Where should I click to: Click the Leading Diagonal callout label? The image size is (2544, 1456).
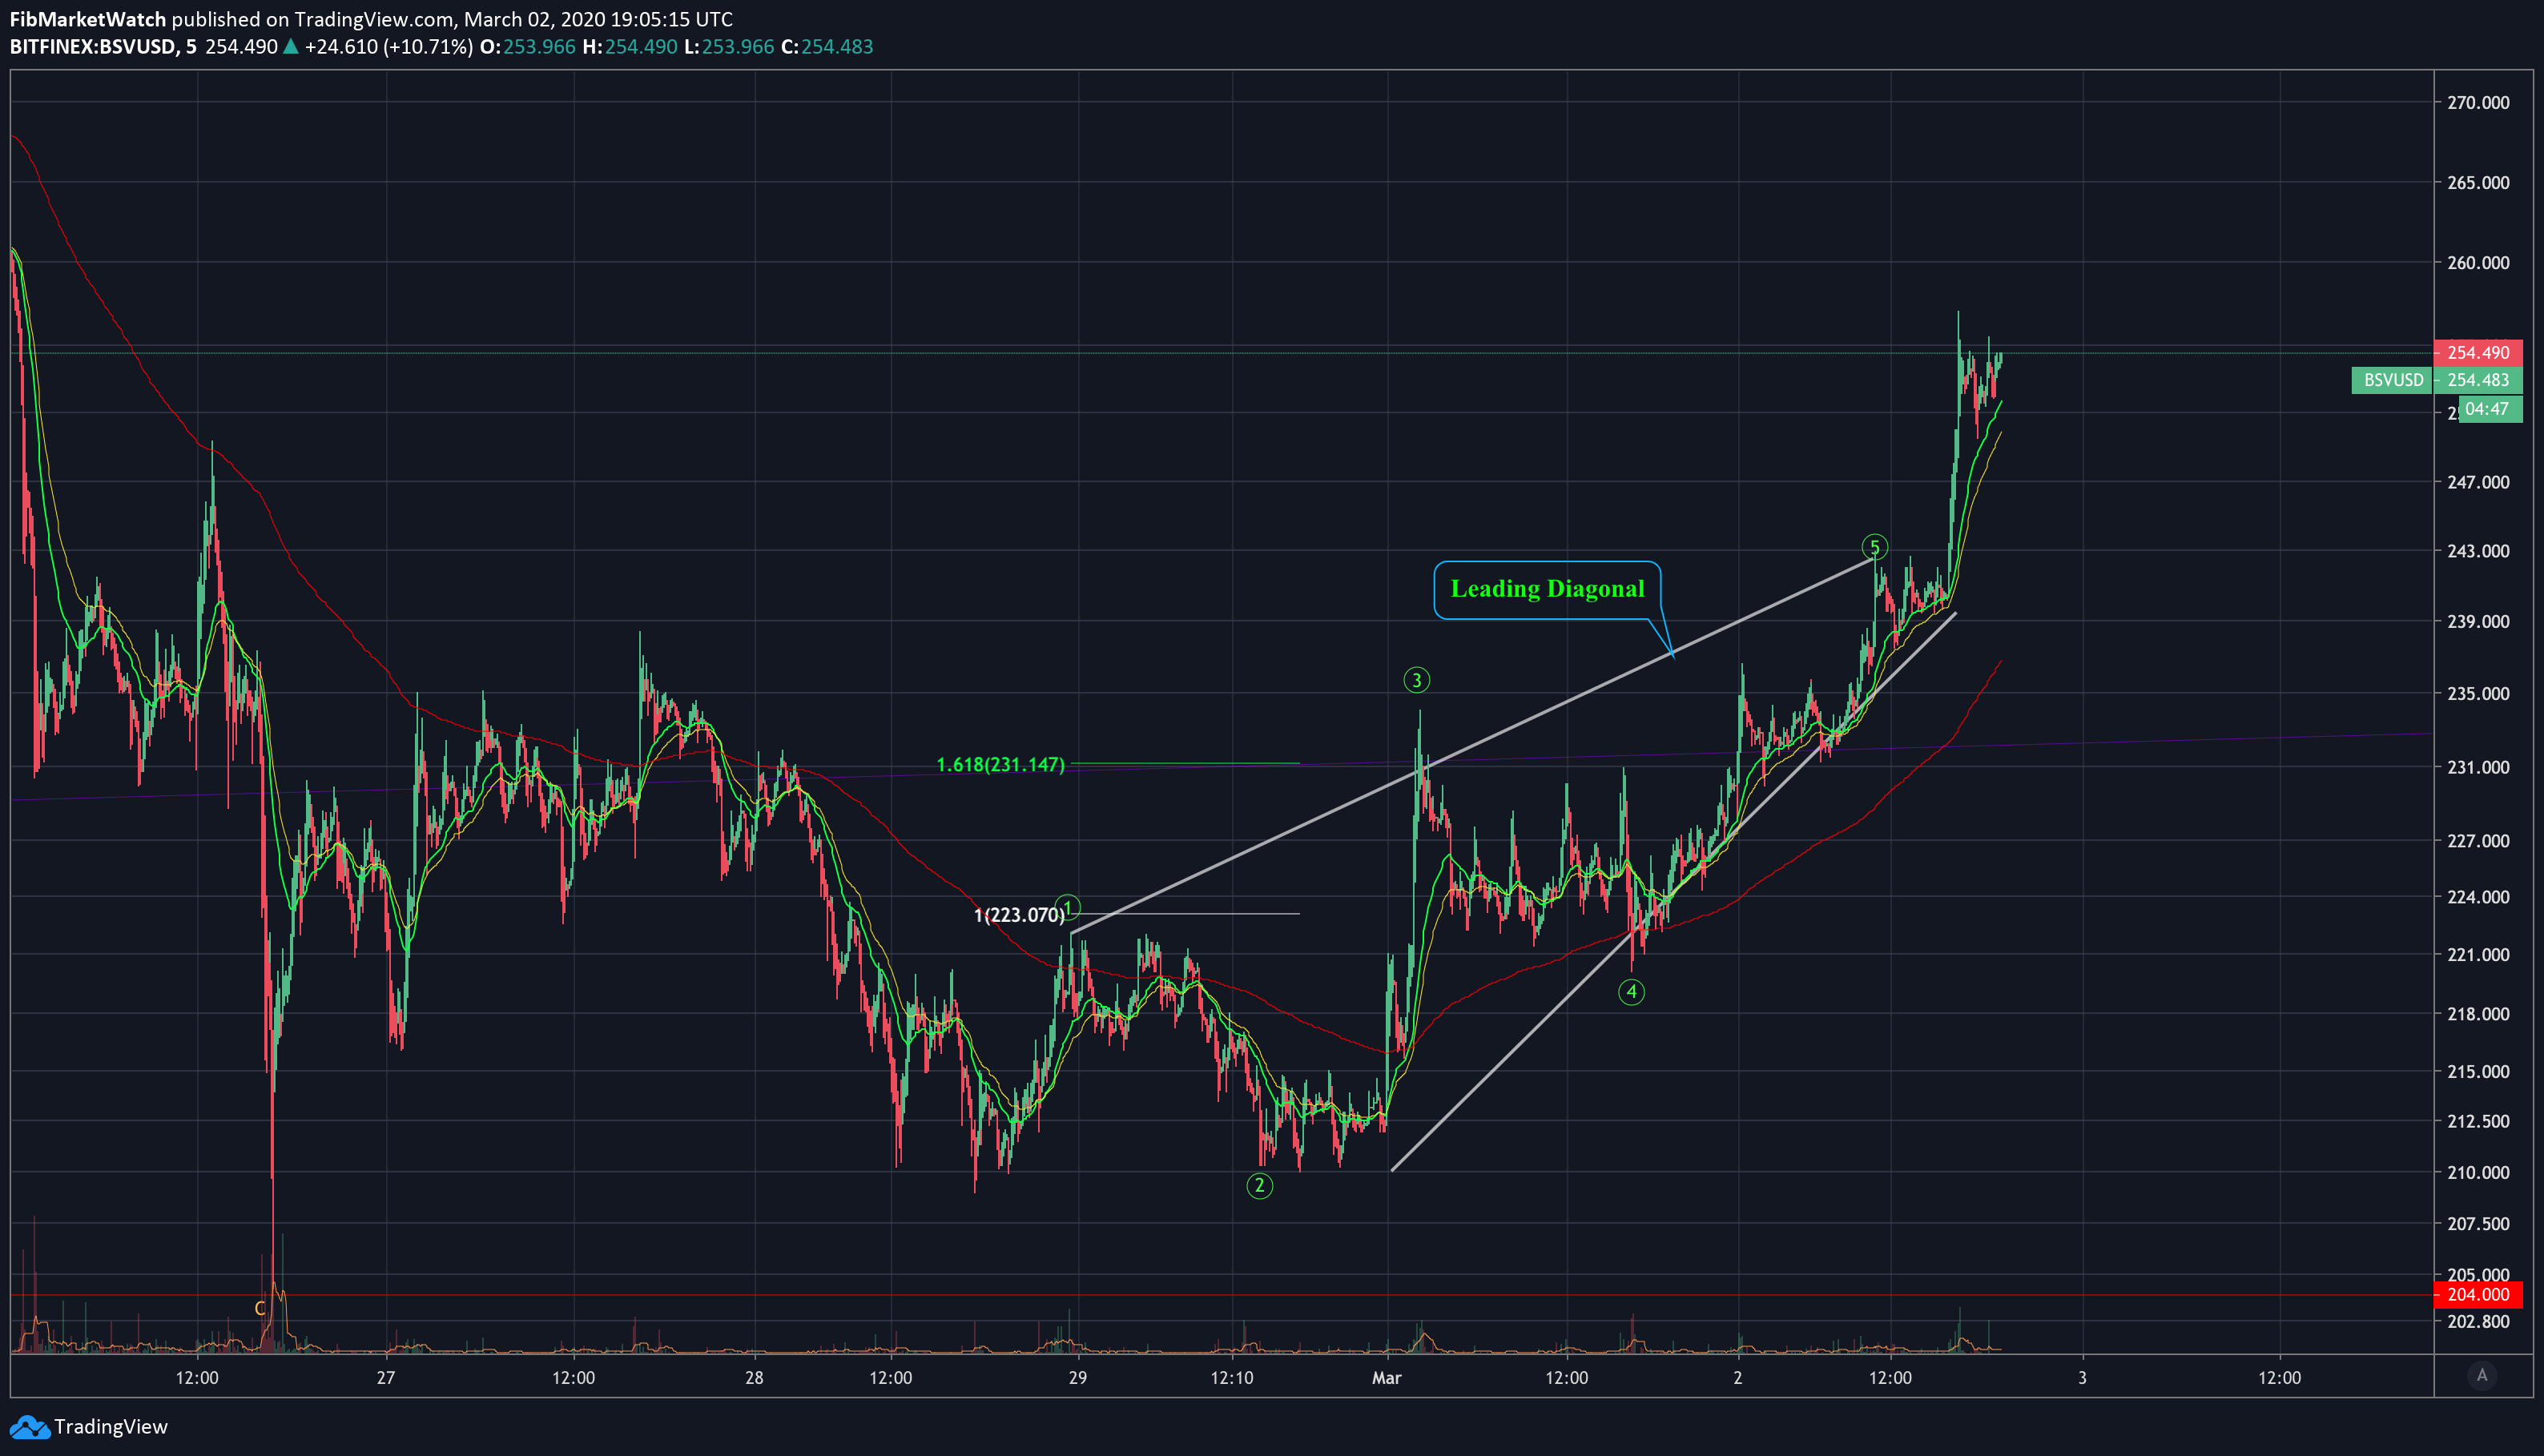(x=1547, y=589)
